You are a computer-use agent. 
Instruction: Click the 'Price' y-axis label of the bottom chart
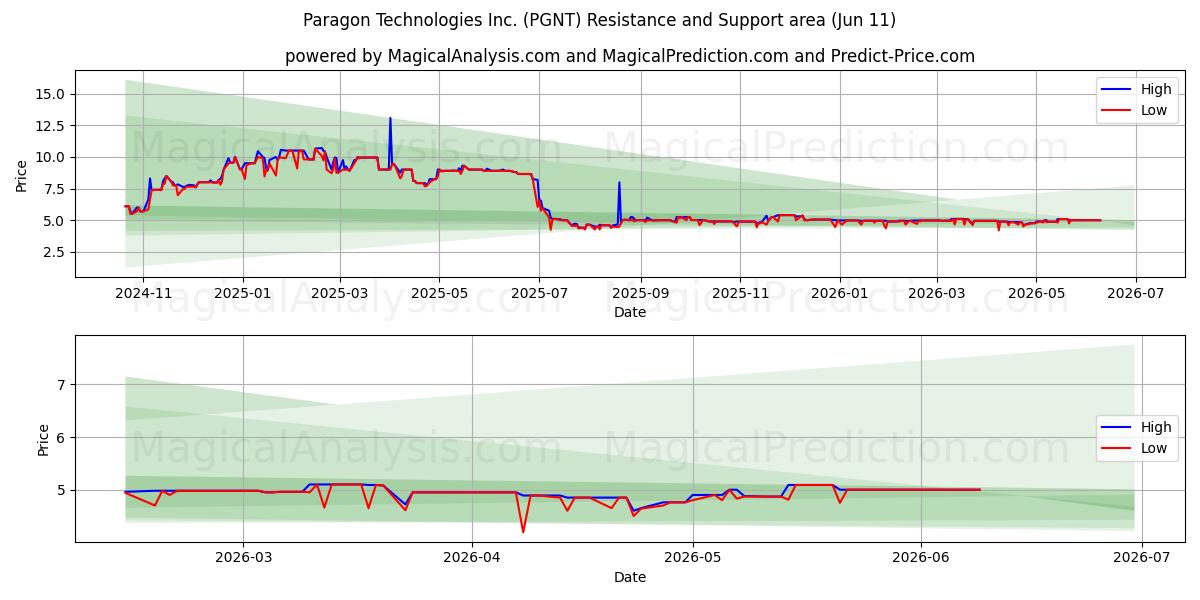[44, 439]
